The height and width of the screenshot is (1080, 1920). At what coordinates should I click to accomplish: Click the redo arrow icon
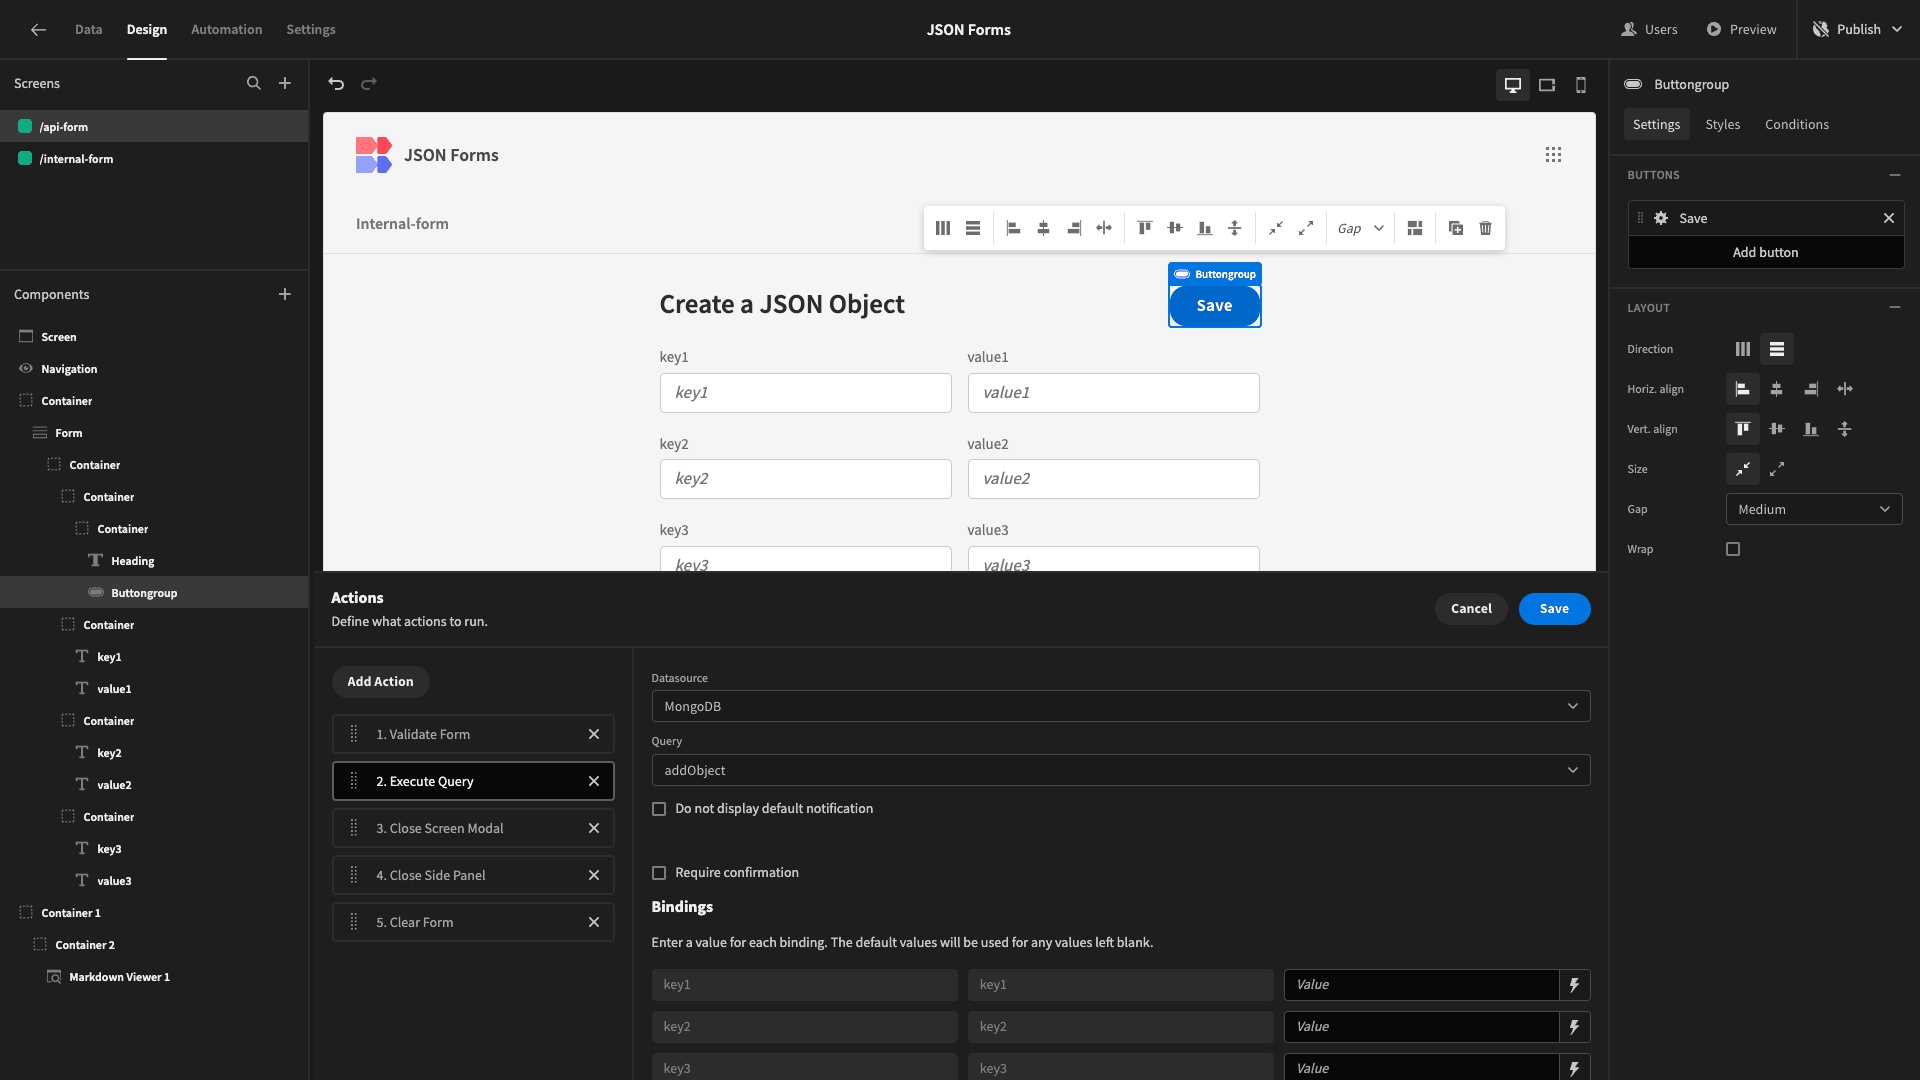[369, 82]
